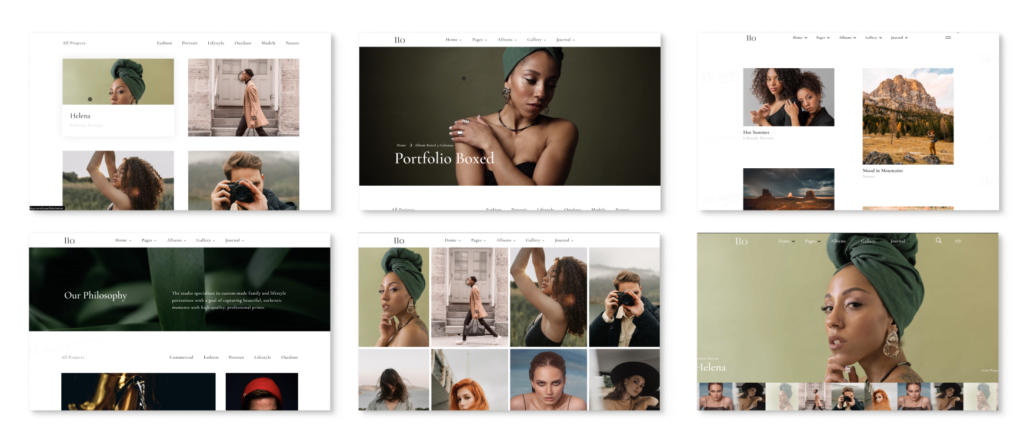Open woman in black hat photo in grid
The image size is (1024, 434).
pos(624,380)
